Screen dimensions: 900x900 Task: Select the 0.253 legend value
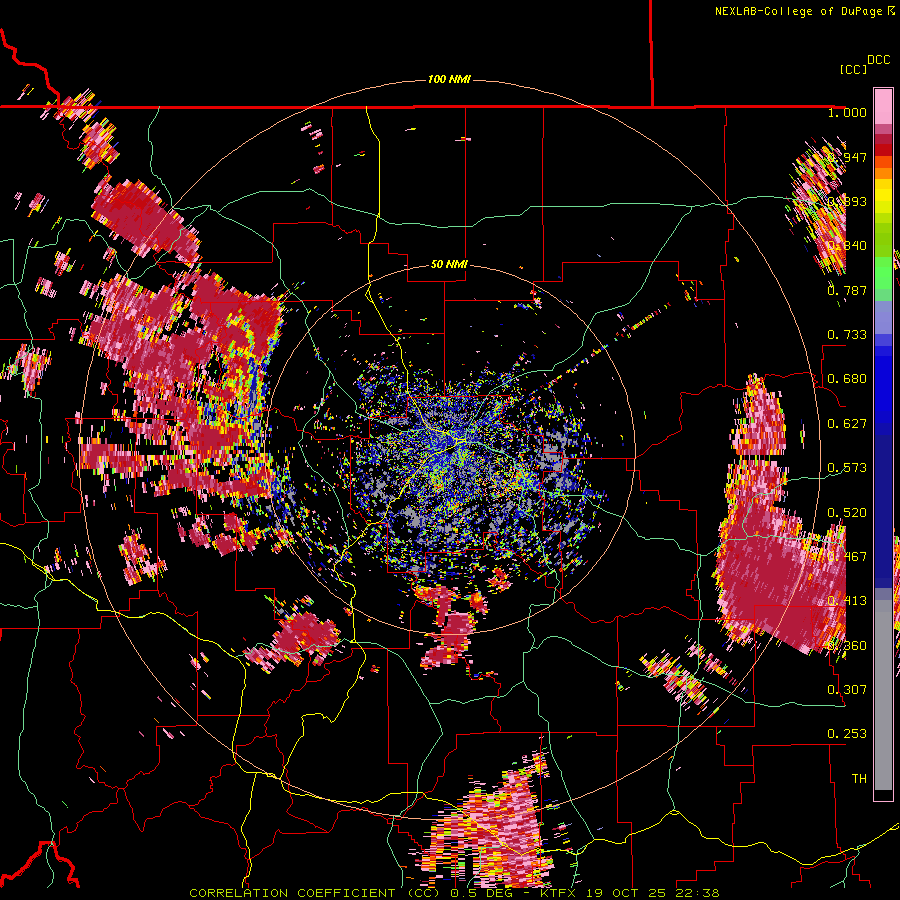point(847,734)
